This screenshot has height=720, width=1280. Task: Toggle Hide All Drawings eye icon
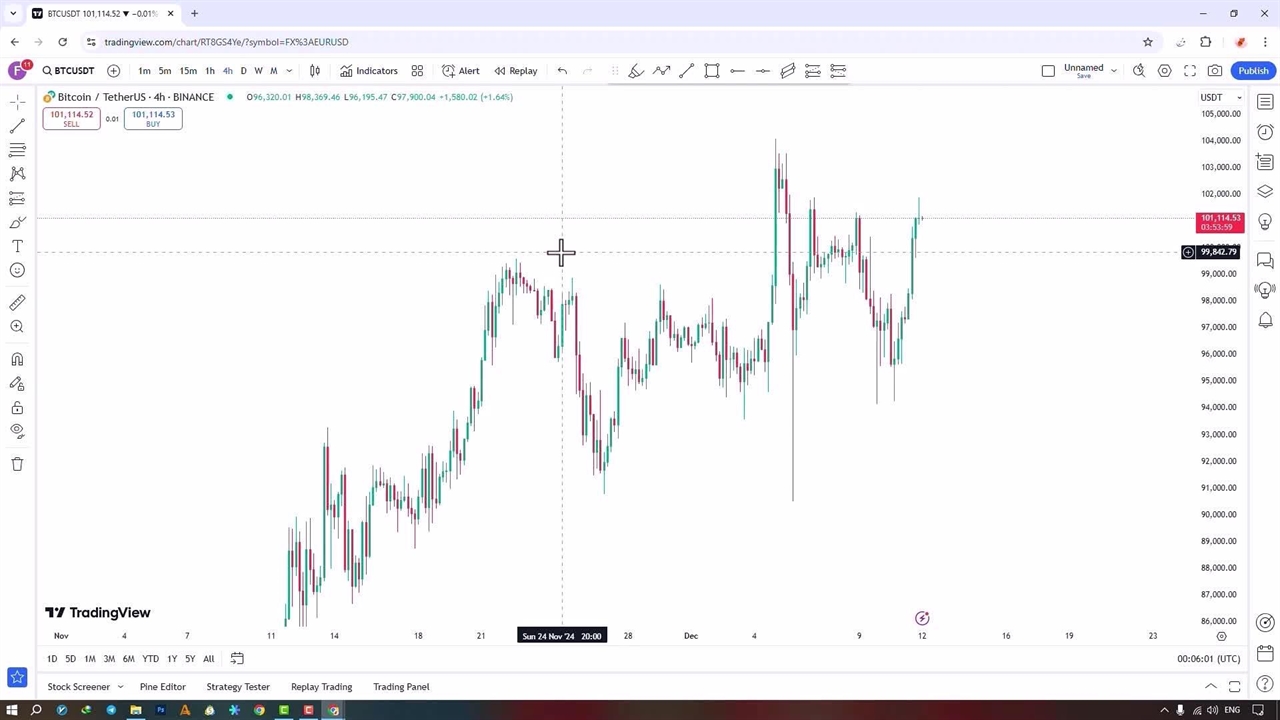point(17,431)
